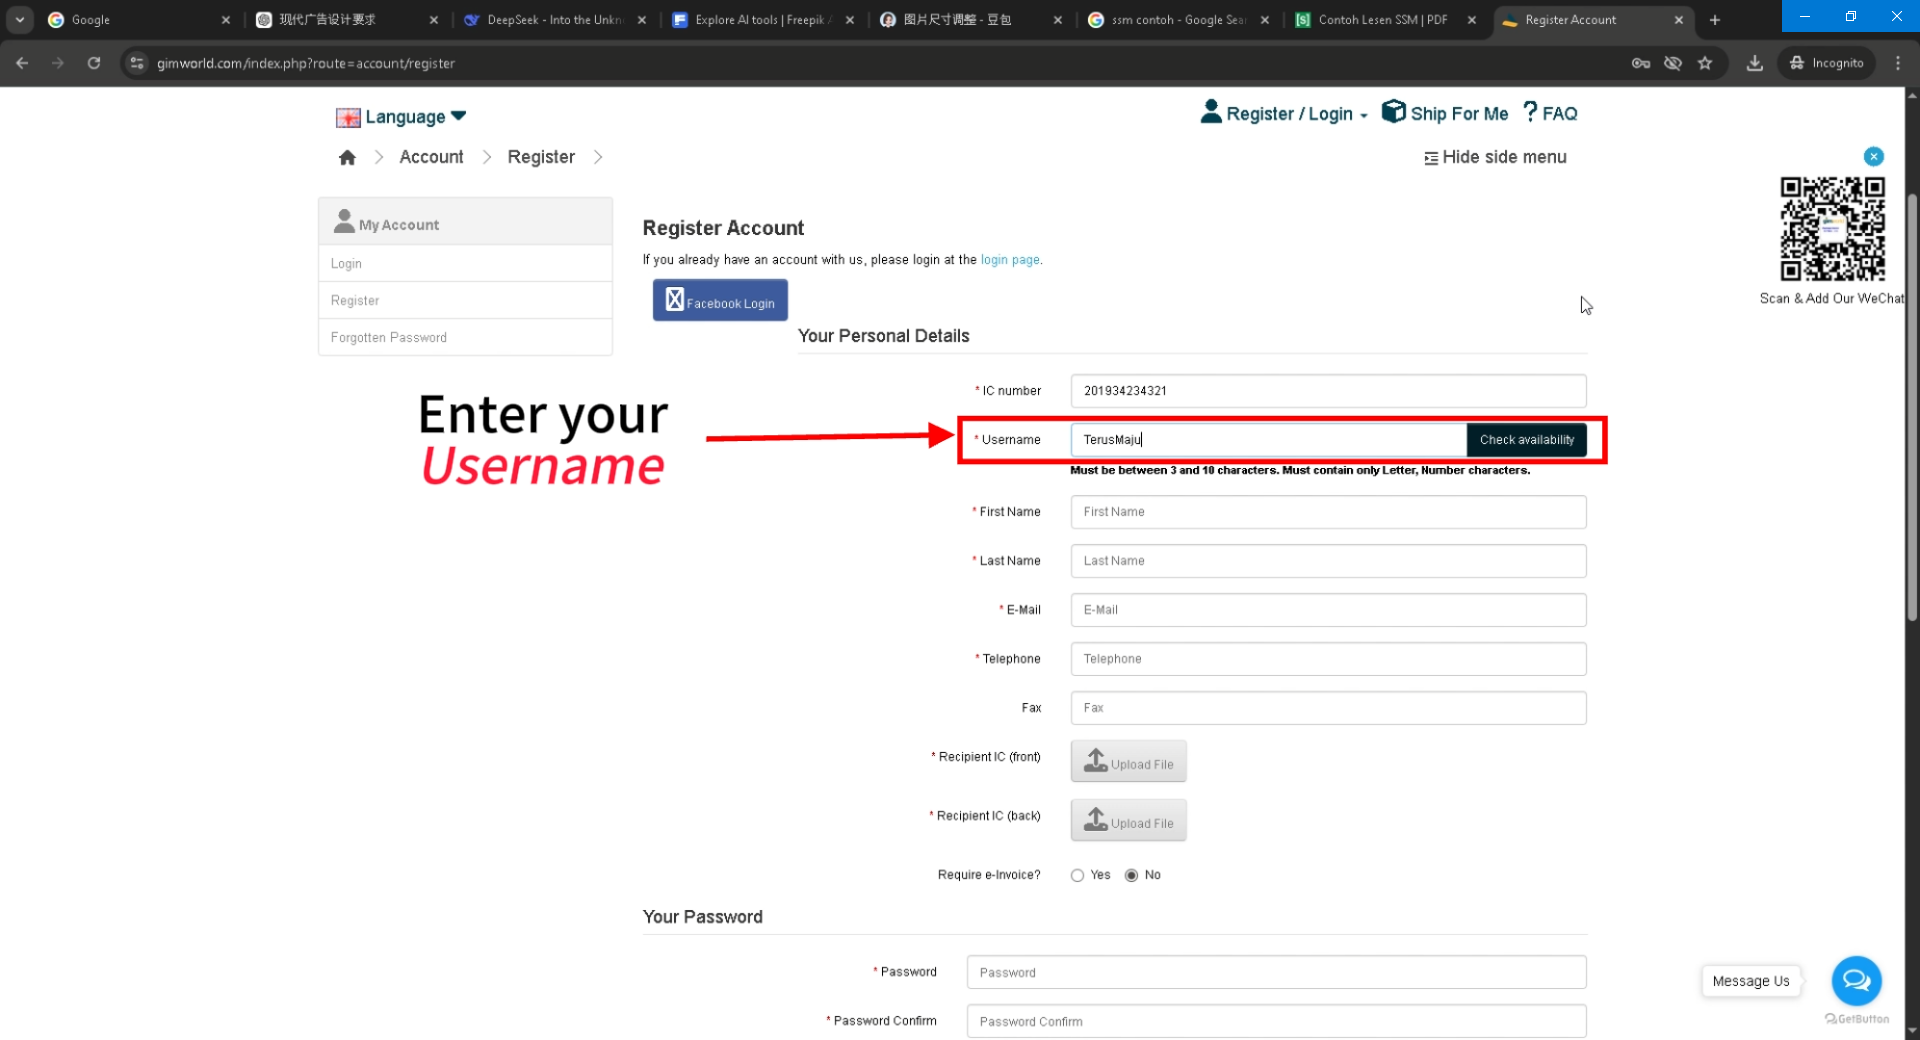Open Chrome downloads via download icon
Screen dimensions: 1920x1040
1754,62
